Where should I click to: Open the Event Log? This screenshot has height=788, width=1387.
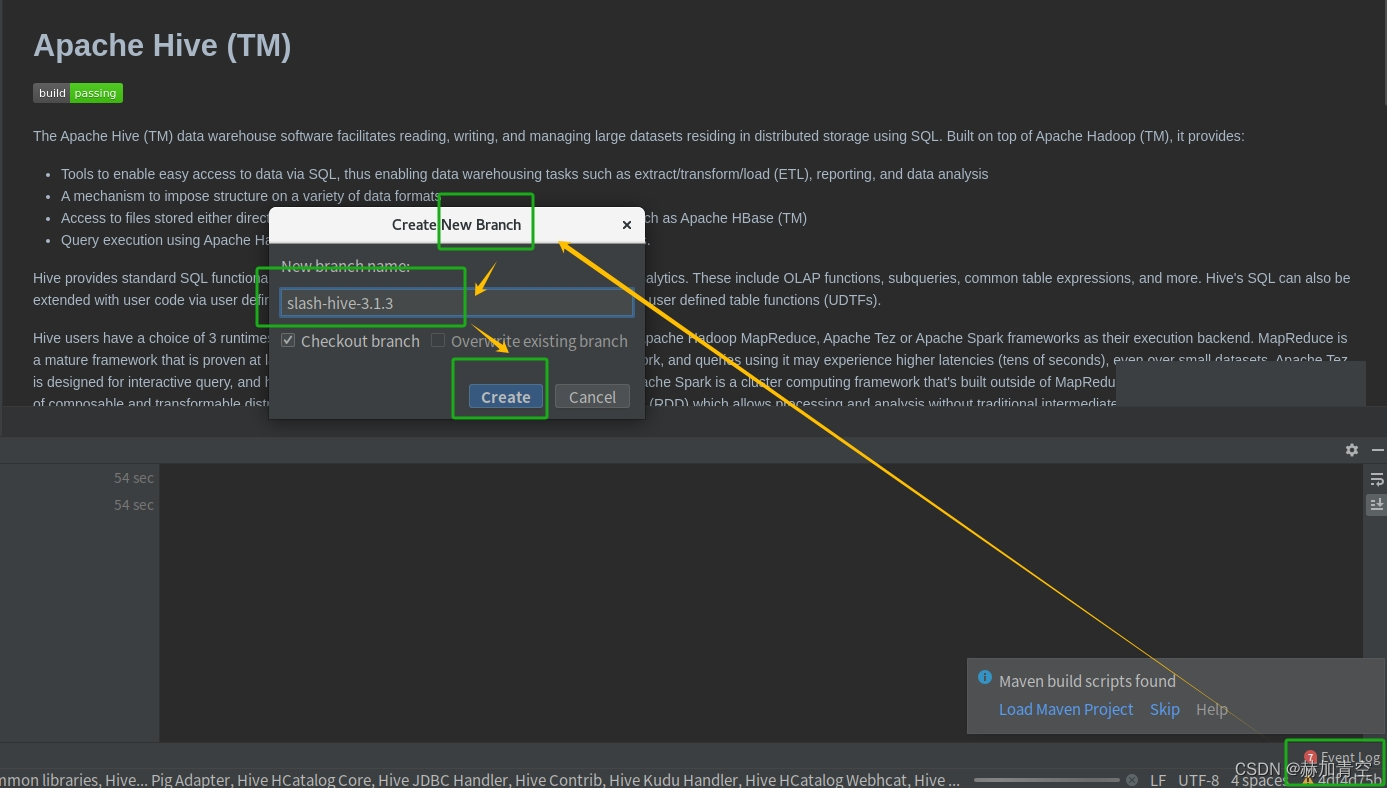click(x=1342, y=758)
